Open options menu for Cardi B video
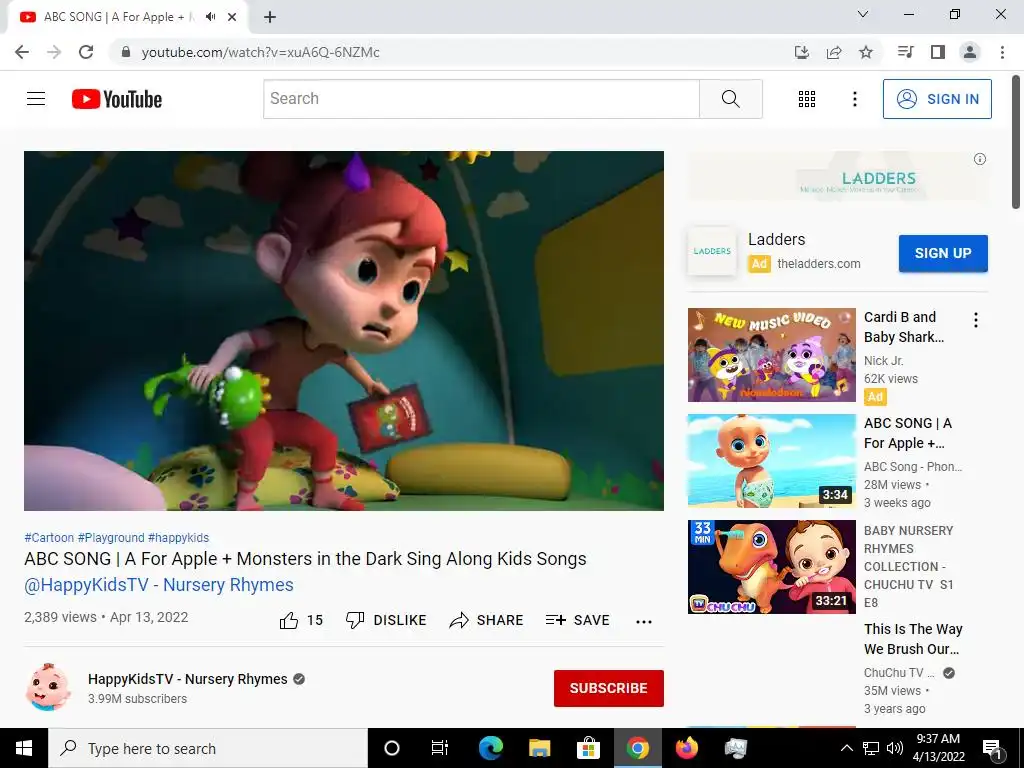This screenshot has width=1024, height=768. [x=976, y=320]
